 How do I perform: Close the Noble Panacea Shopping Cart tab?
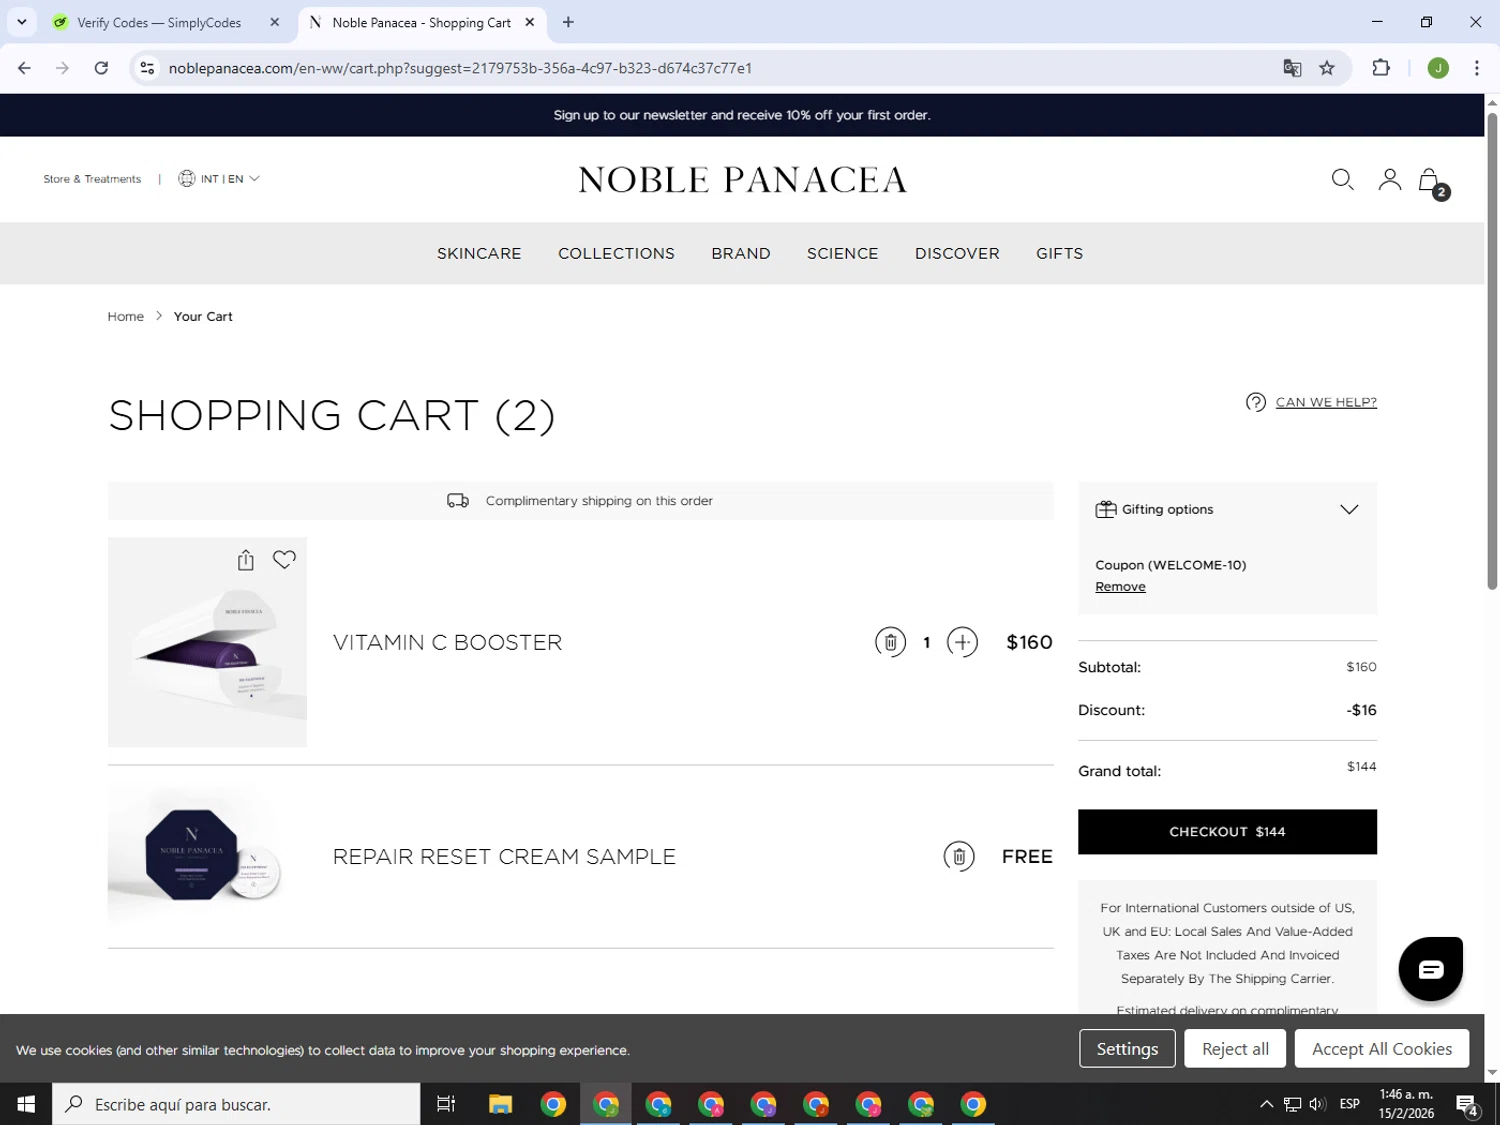(x=530, y=22)
